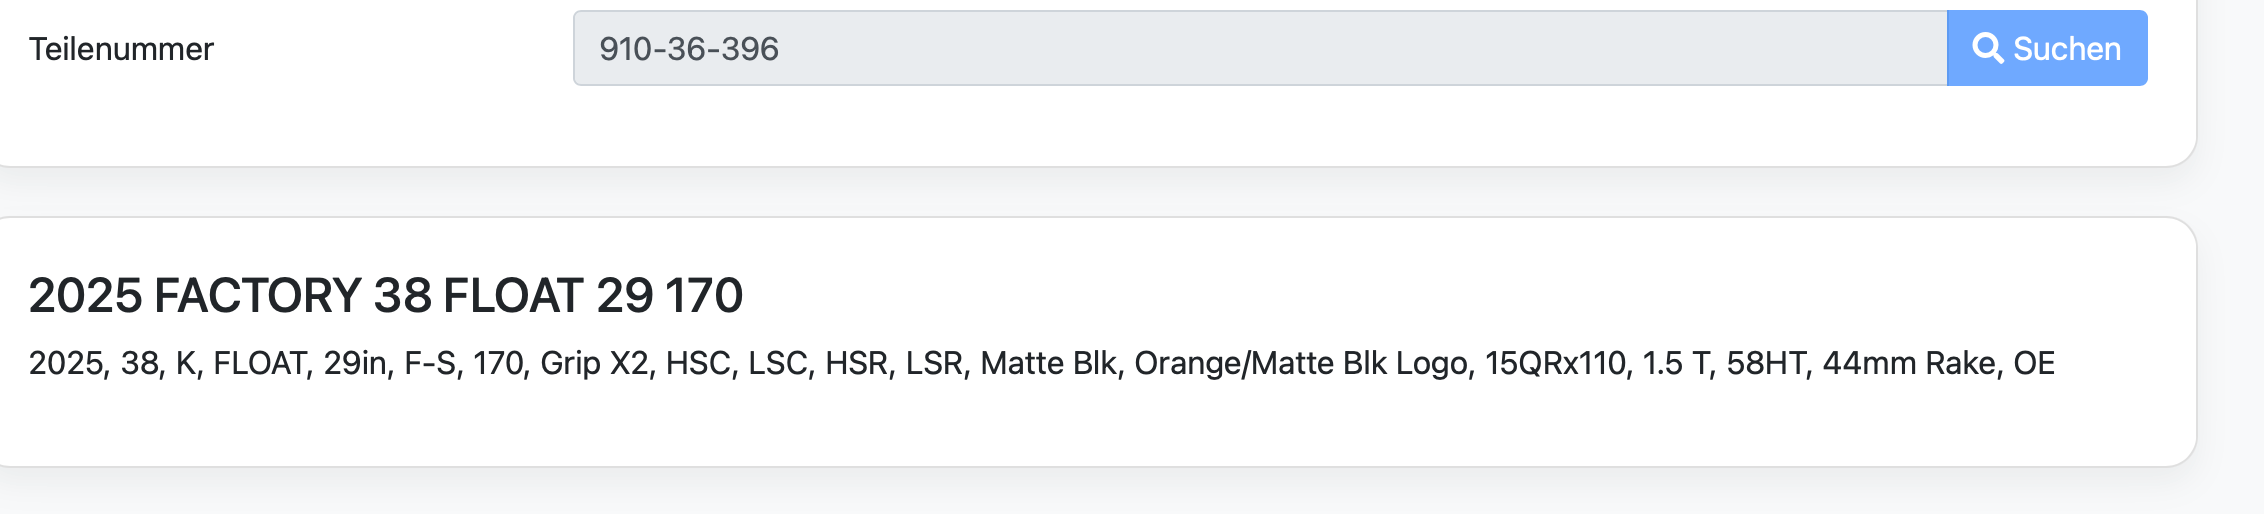Click "Grip X2" in the specification line
Image resolution: width=2264 pixels, height=514 pixels.
[594, 363]
